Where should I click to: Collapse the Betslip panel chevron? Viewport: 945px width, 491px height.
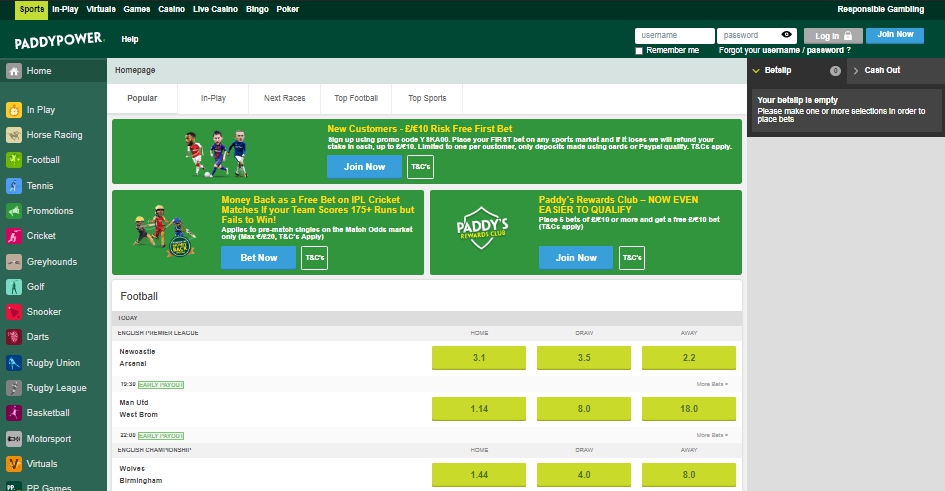point(756,70)
